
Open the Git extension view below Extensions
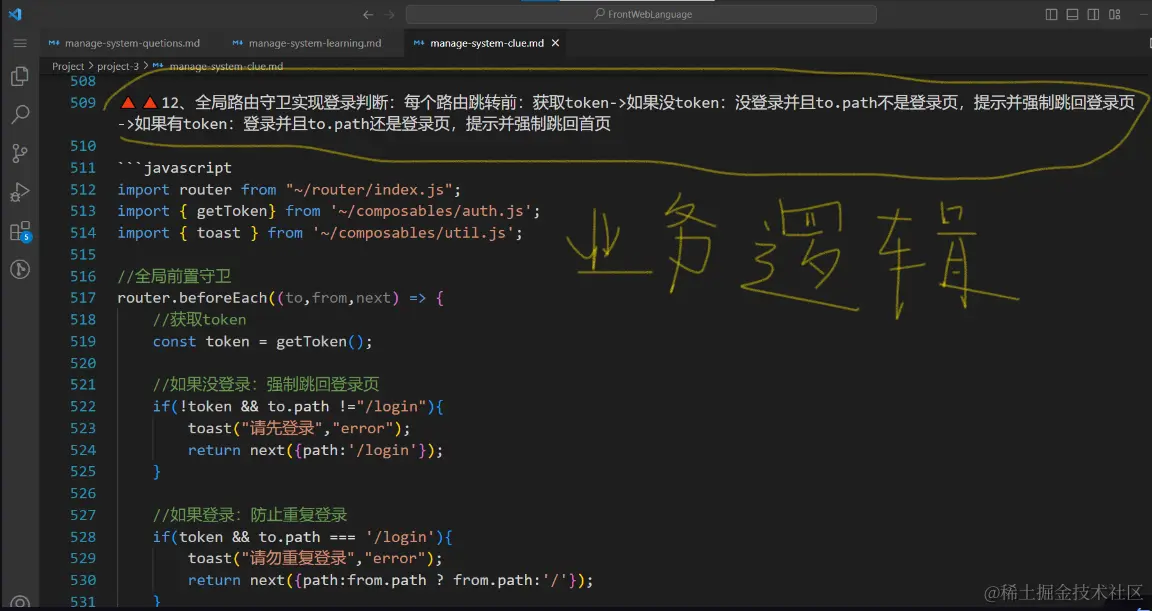pyautogui.click(x=20, y=270)
